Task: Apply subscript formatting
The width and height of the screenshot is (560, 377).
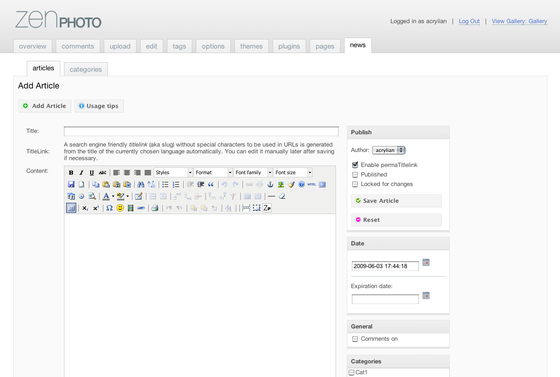Action: [x=85, y=208]
